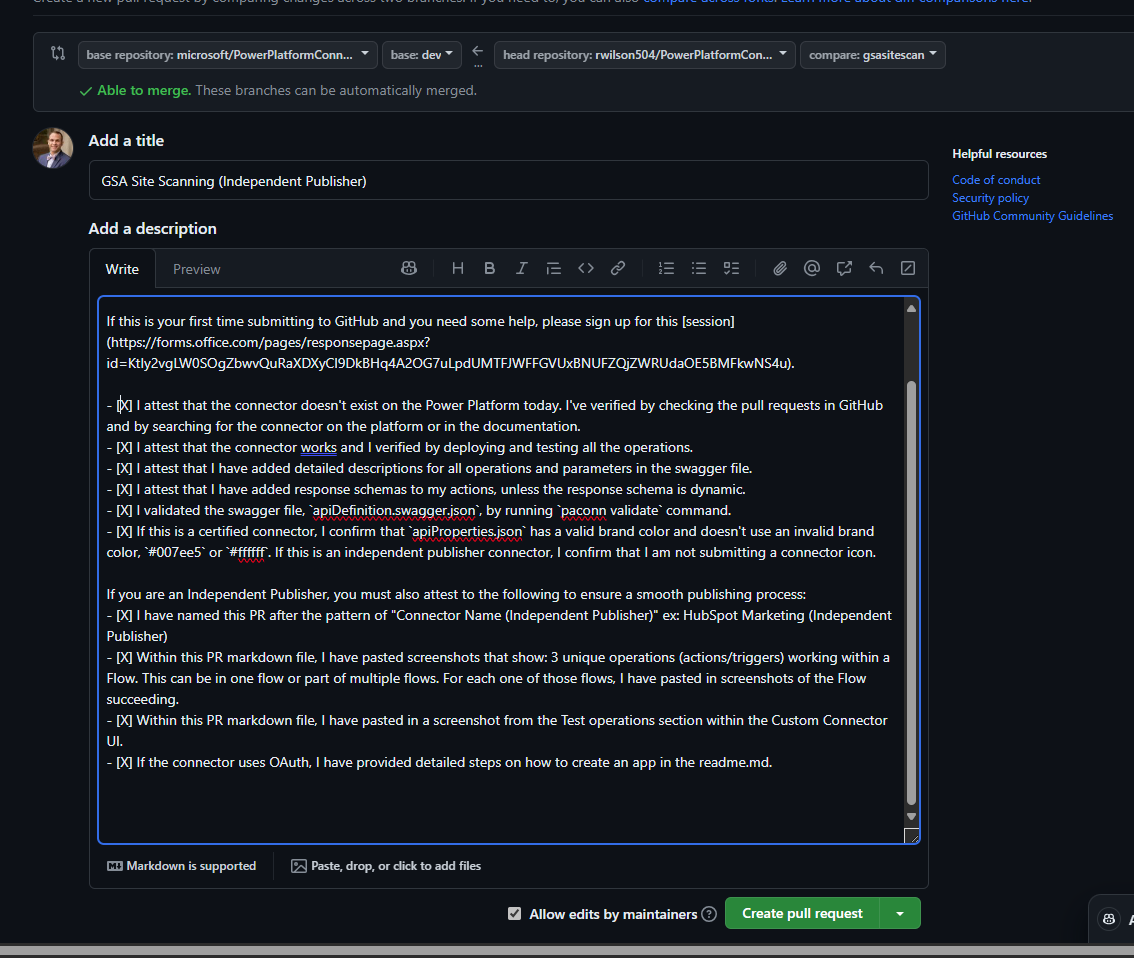Apply heading formatting with H icon
The image size is (1134, 958).
(x=457, y=268)
